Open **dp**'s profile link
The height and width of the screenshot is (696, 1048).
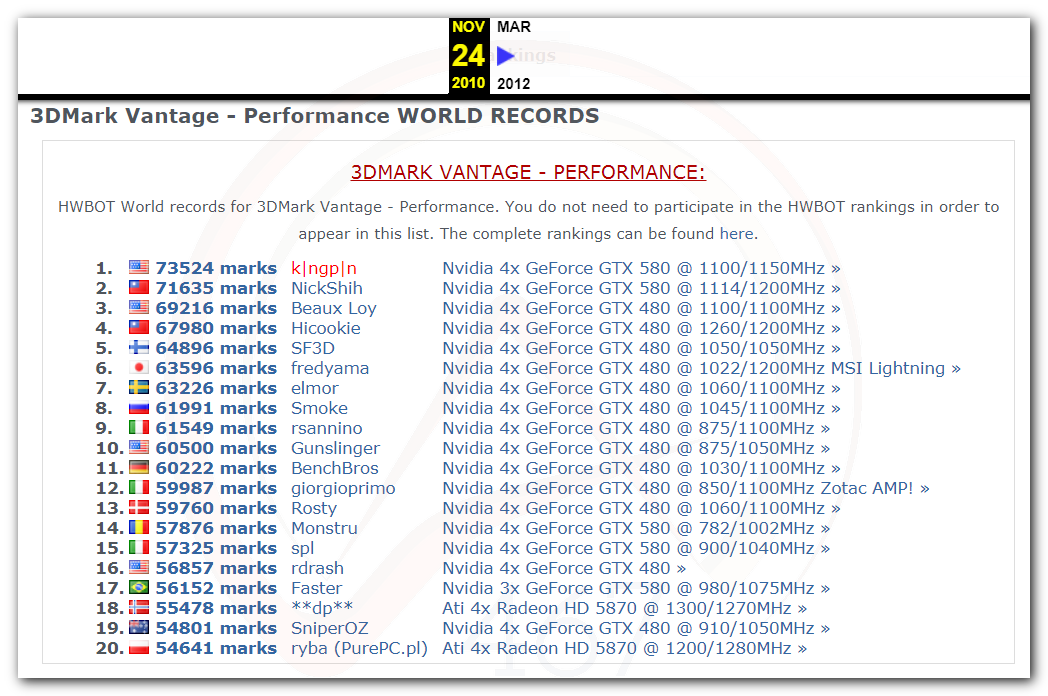click(x=321, y=608)
